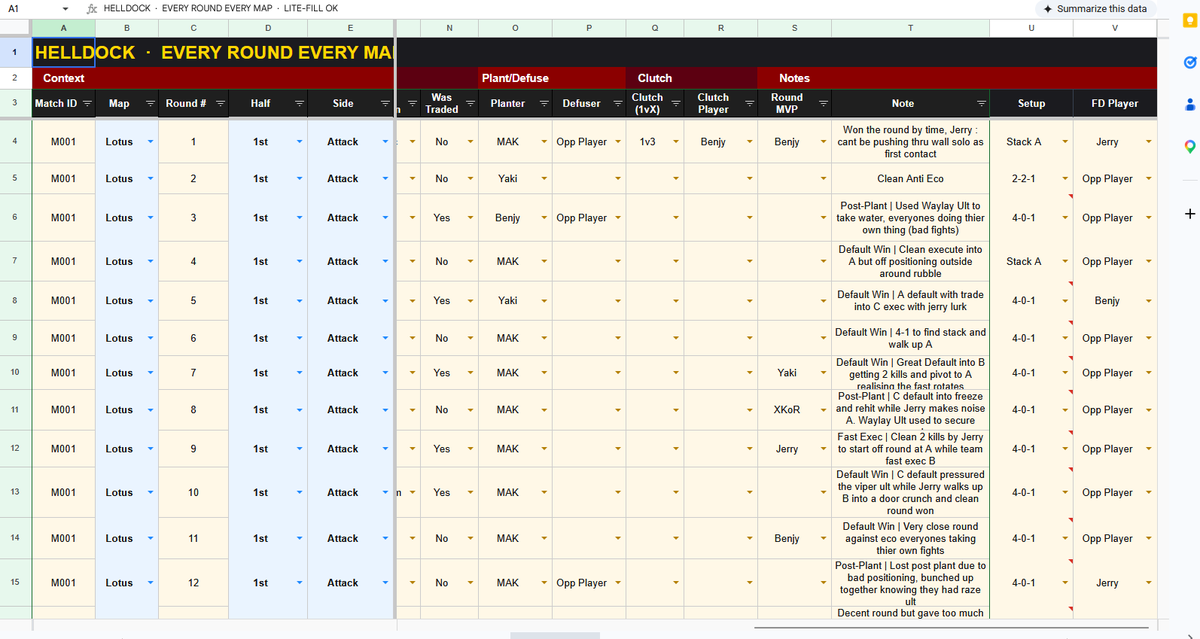Open the filter icon on Round MVP header
Viewport: 1200px width, 639px height.
[821, 103]
